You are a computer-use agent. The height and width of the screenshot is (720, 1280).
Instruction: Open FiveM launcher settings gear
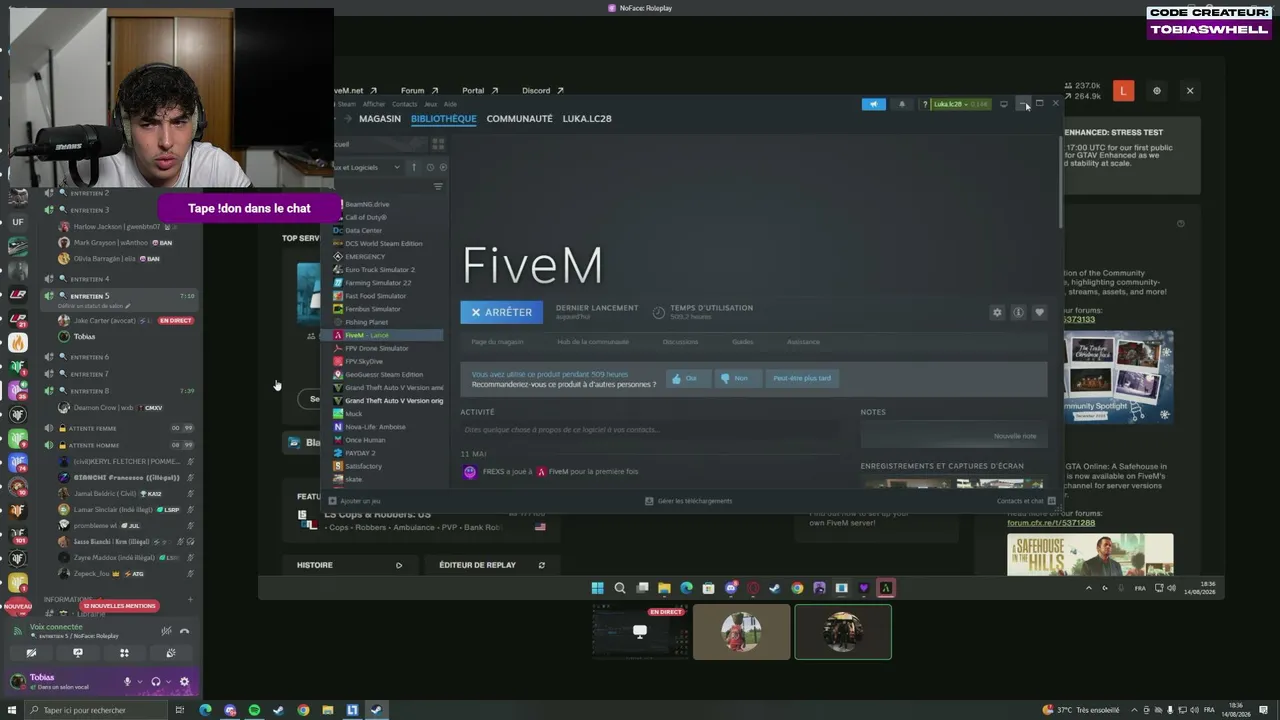(x=1156, y=91)
